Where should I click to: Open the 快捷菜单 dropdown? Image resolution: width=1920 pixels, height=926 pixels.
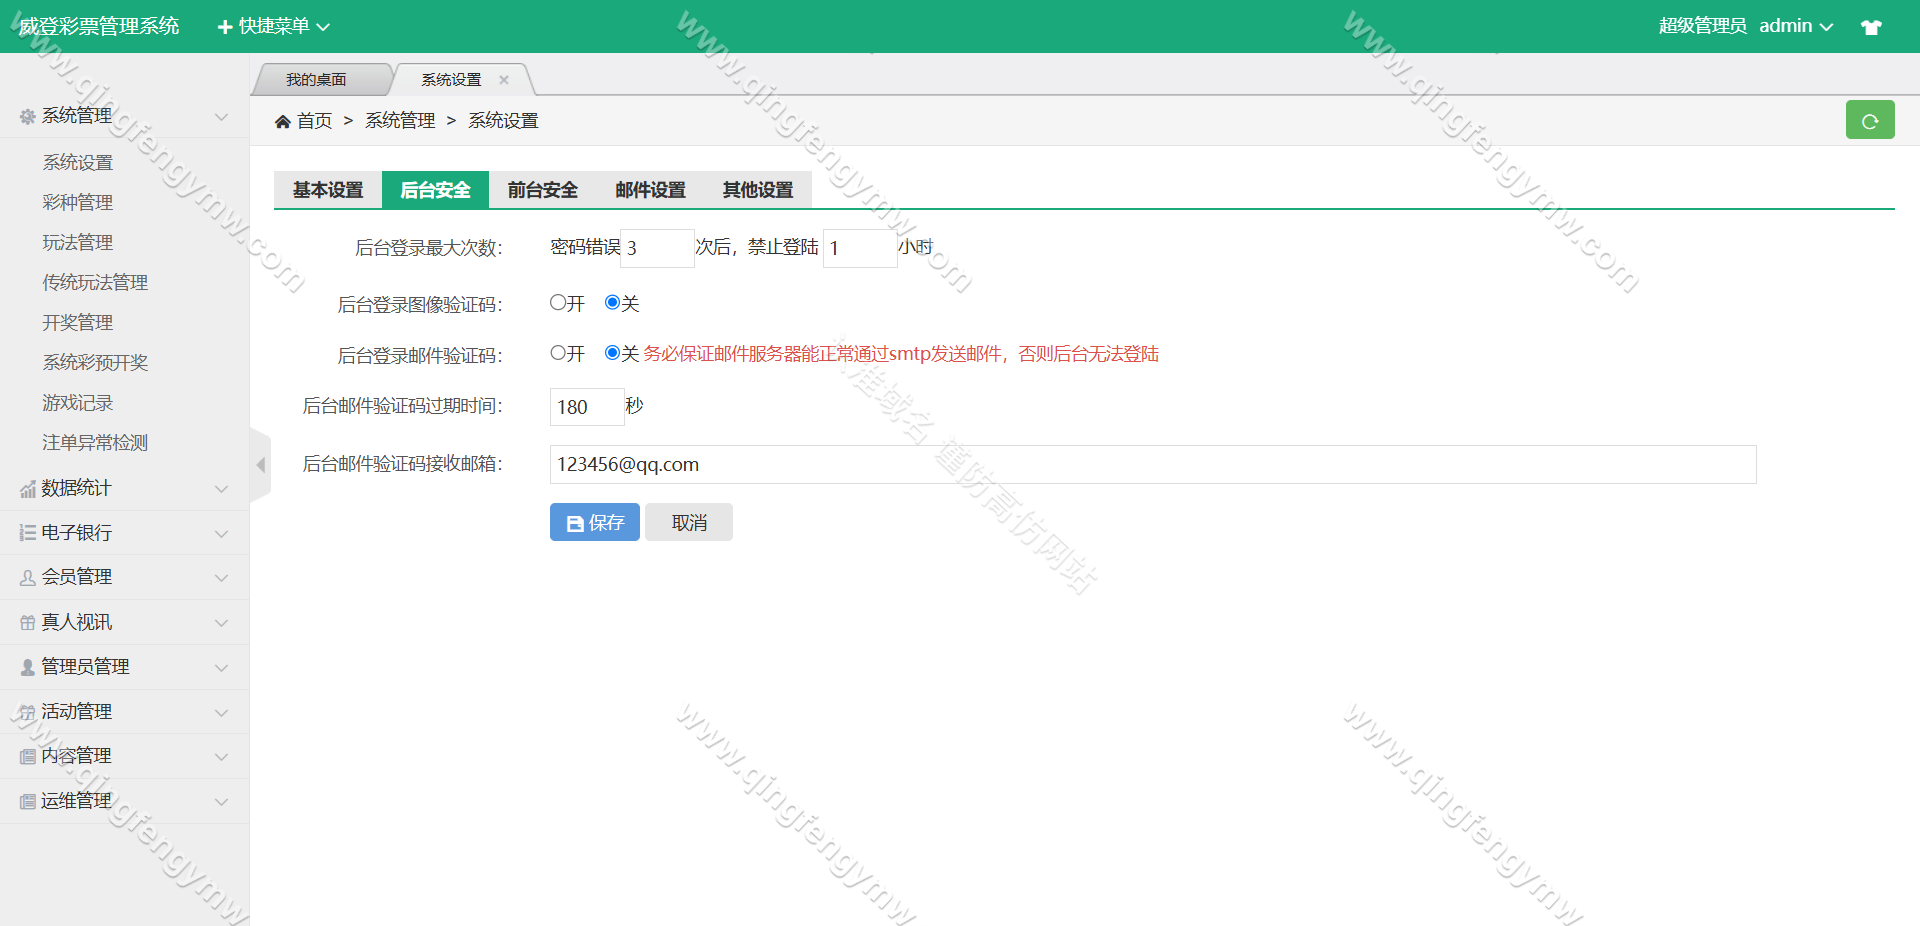(273, 27)
